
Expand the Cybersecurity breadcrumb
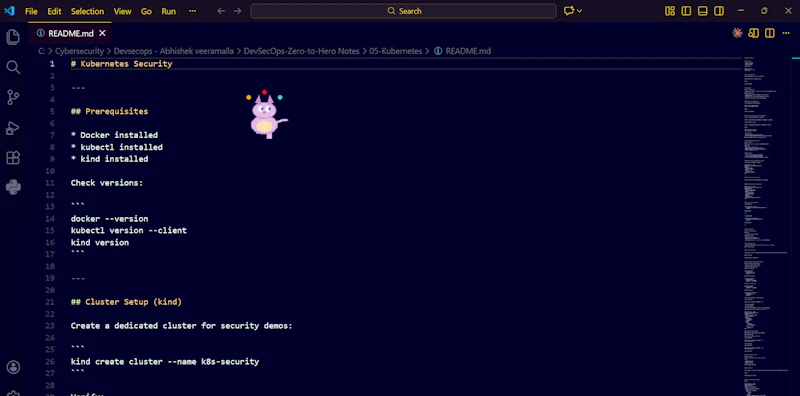80,51
